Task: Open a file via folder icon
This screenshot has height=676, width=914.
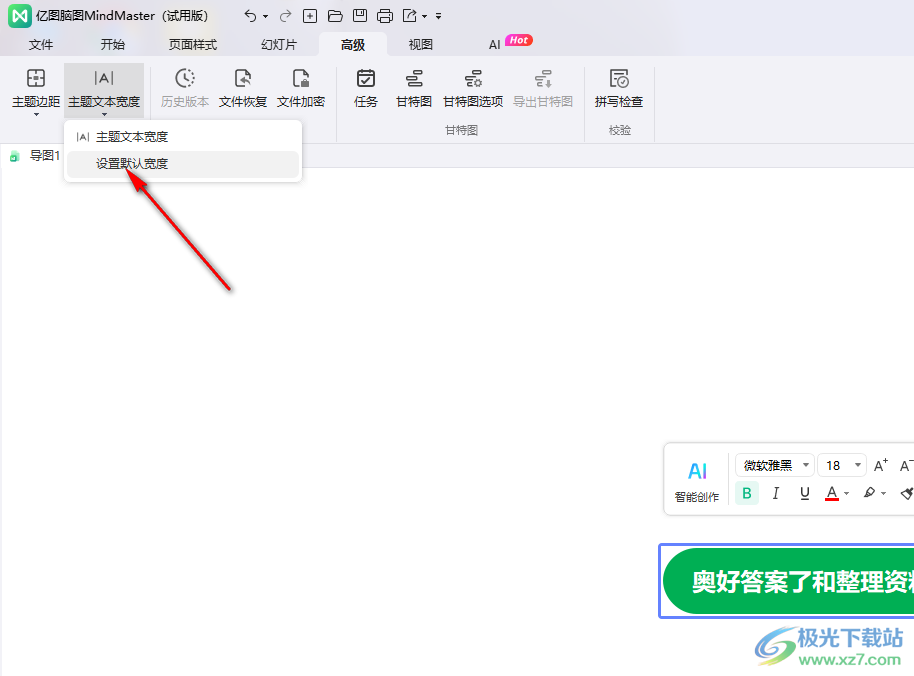Action: pyautogui.click(x=335, y=16)
